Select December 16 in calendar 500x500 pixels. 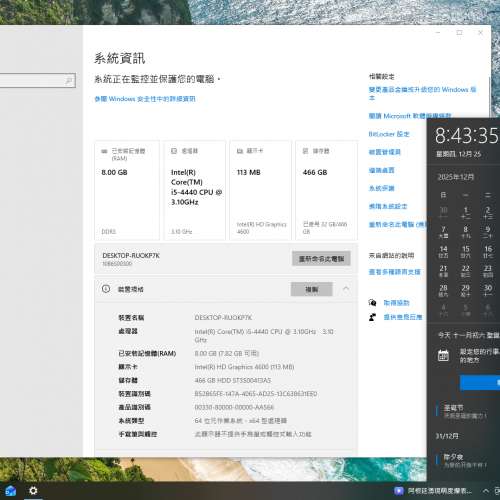[488, 252]
